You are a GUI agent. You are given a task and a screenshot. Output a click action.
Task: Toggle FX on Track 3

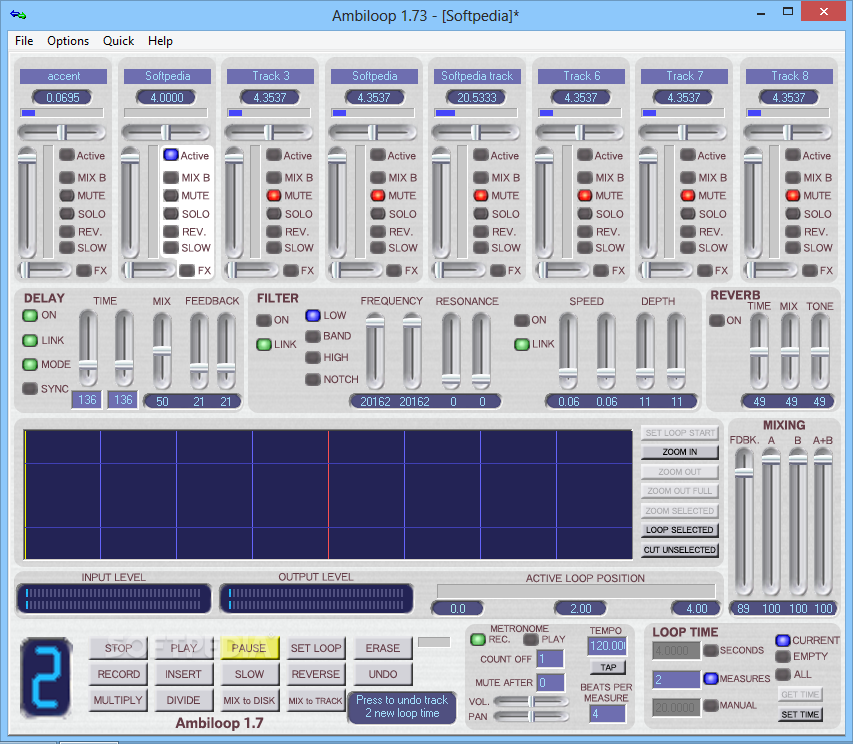(x=291, y=270)
